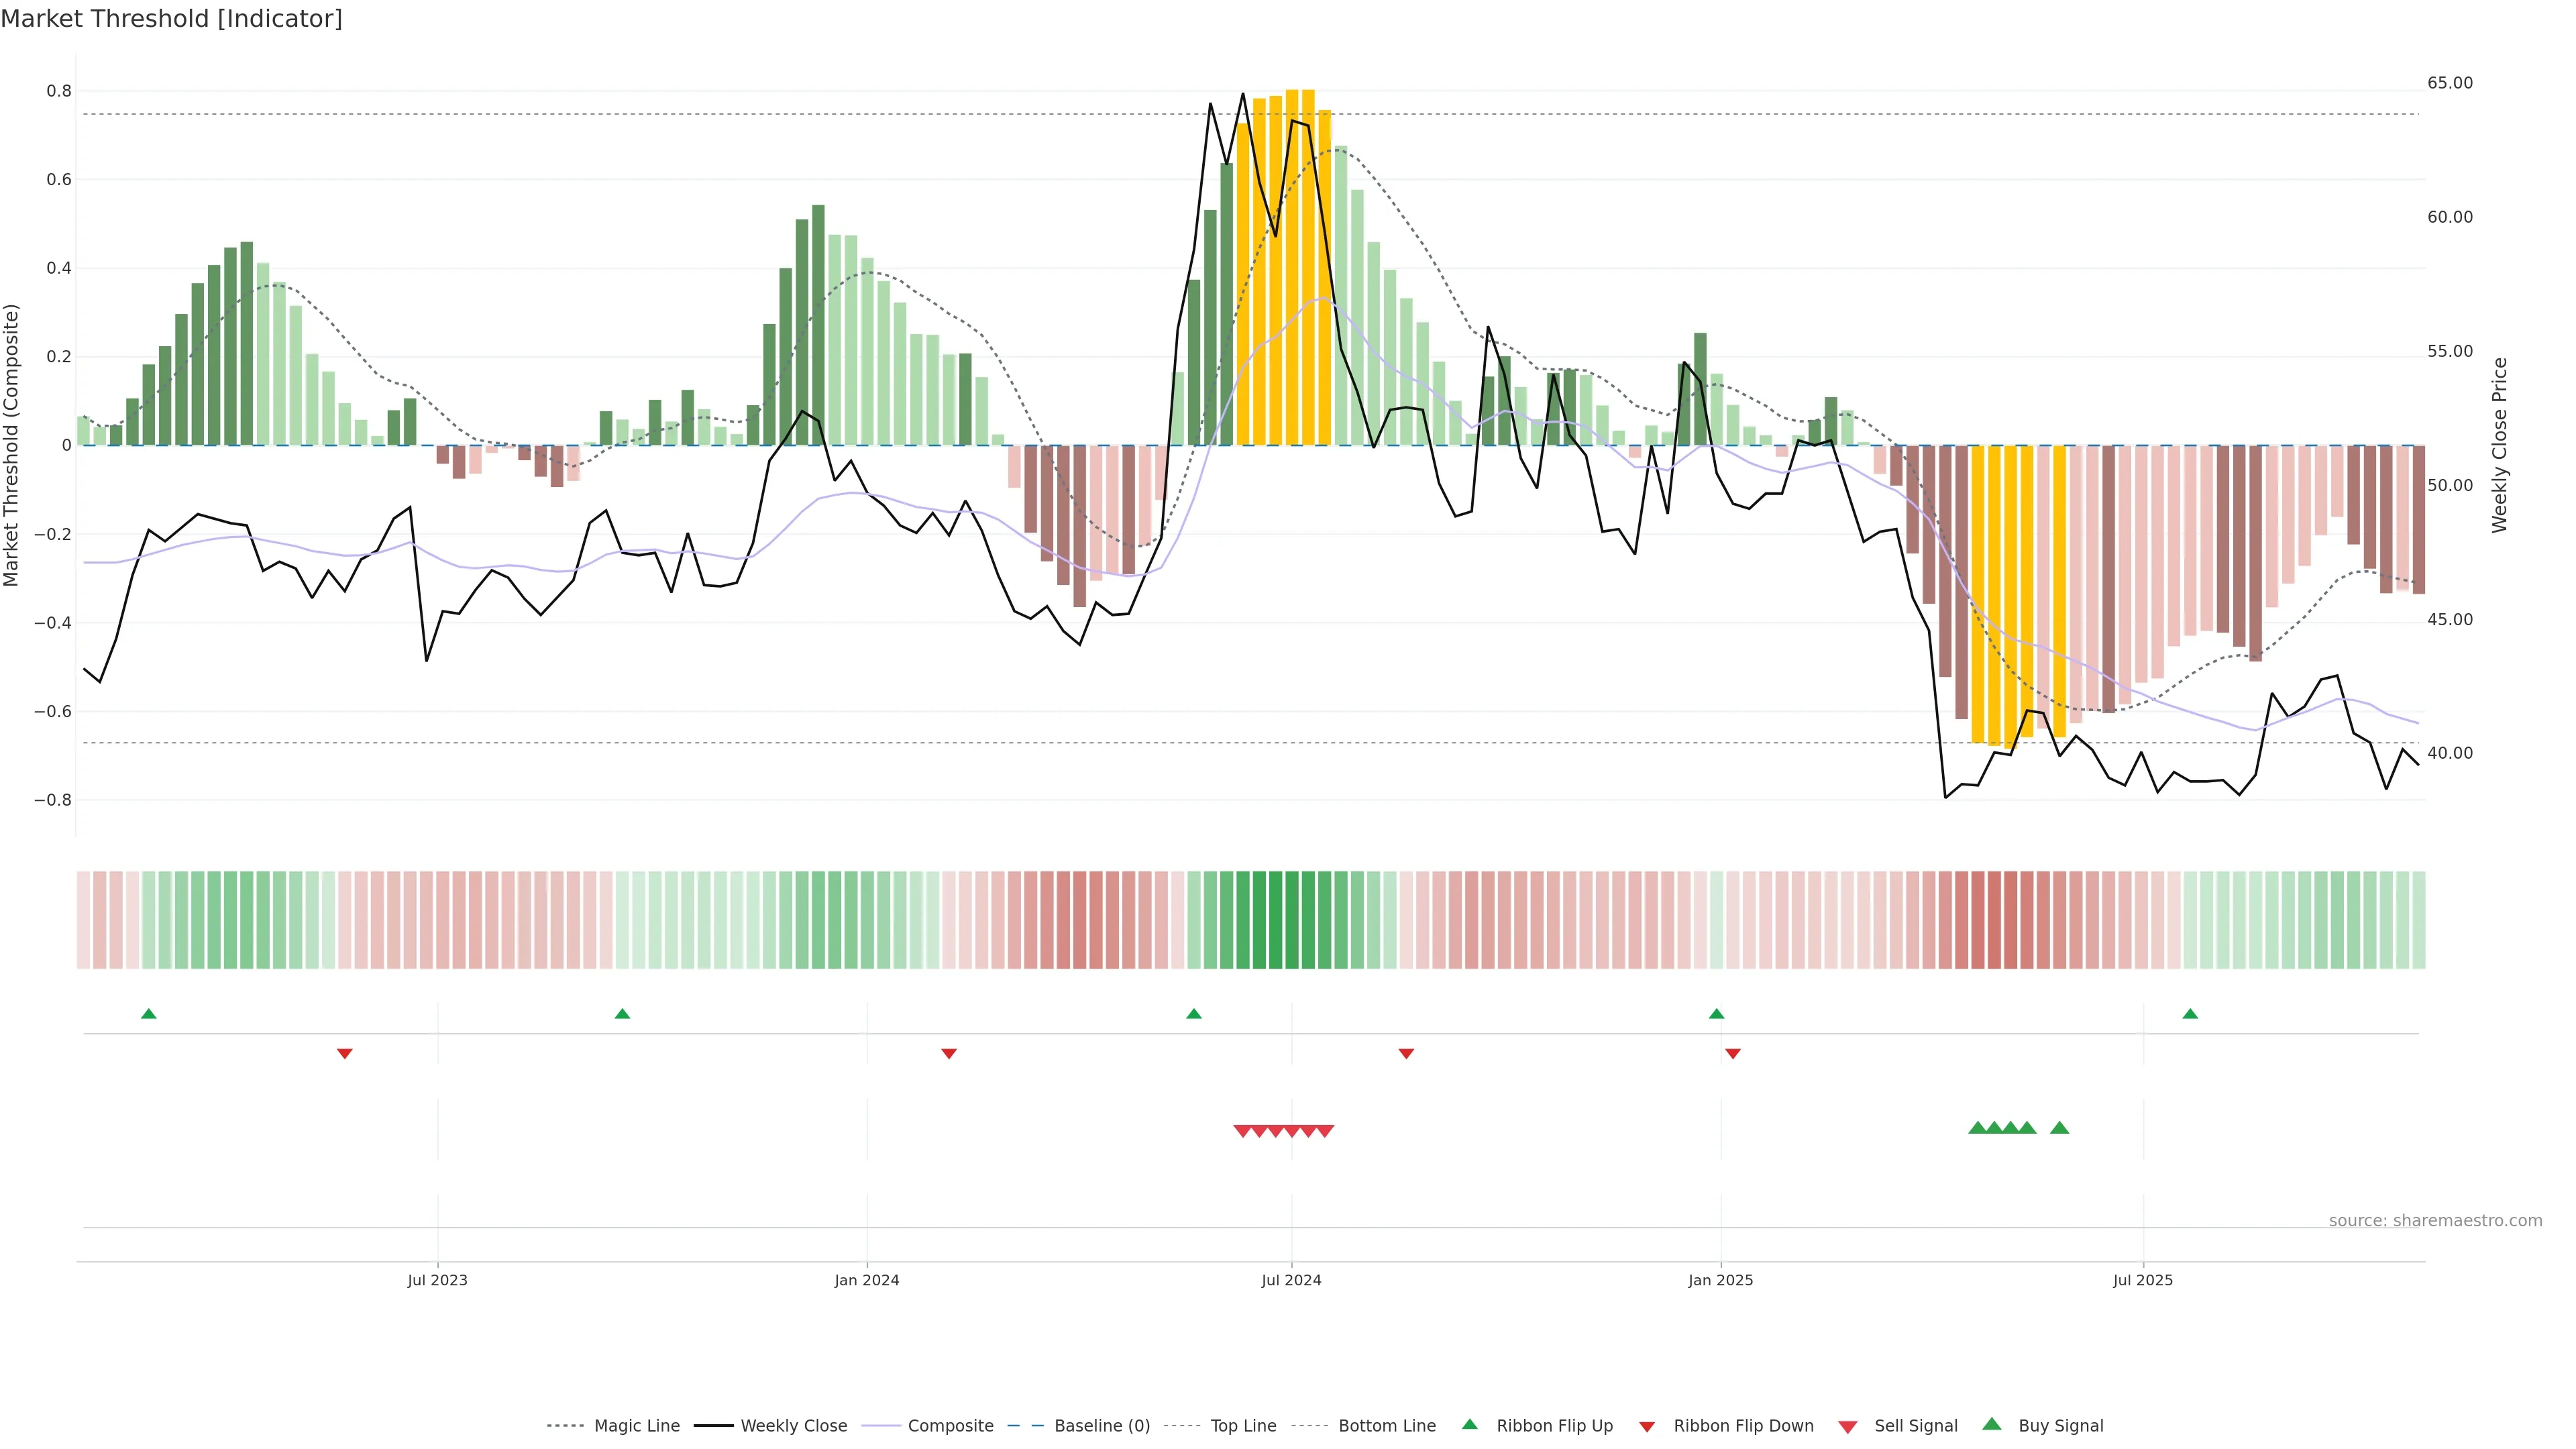Select the earliest Ribbon Flip Up marker
Screen dimensions: 2576x1449
pos(149,1014)
